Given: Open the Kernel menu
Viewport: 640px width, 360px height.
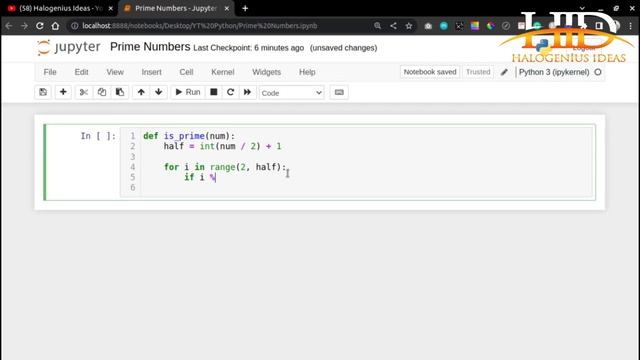Looking at the screenshot, I should (222, 72).
